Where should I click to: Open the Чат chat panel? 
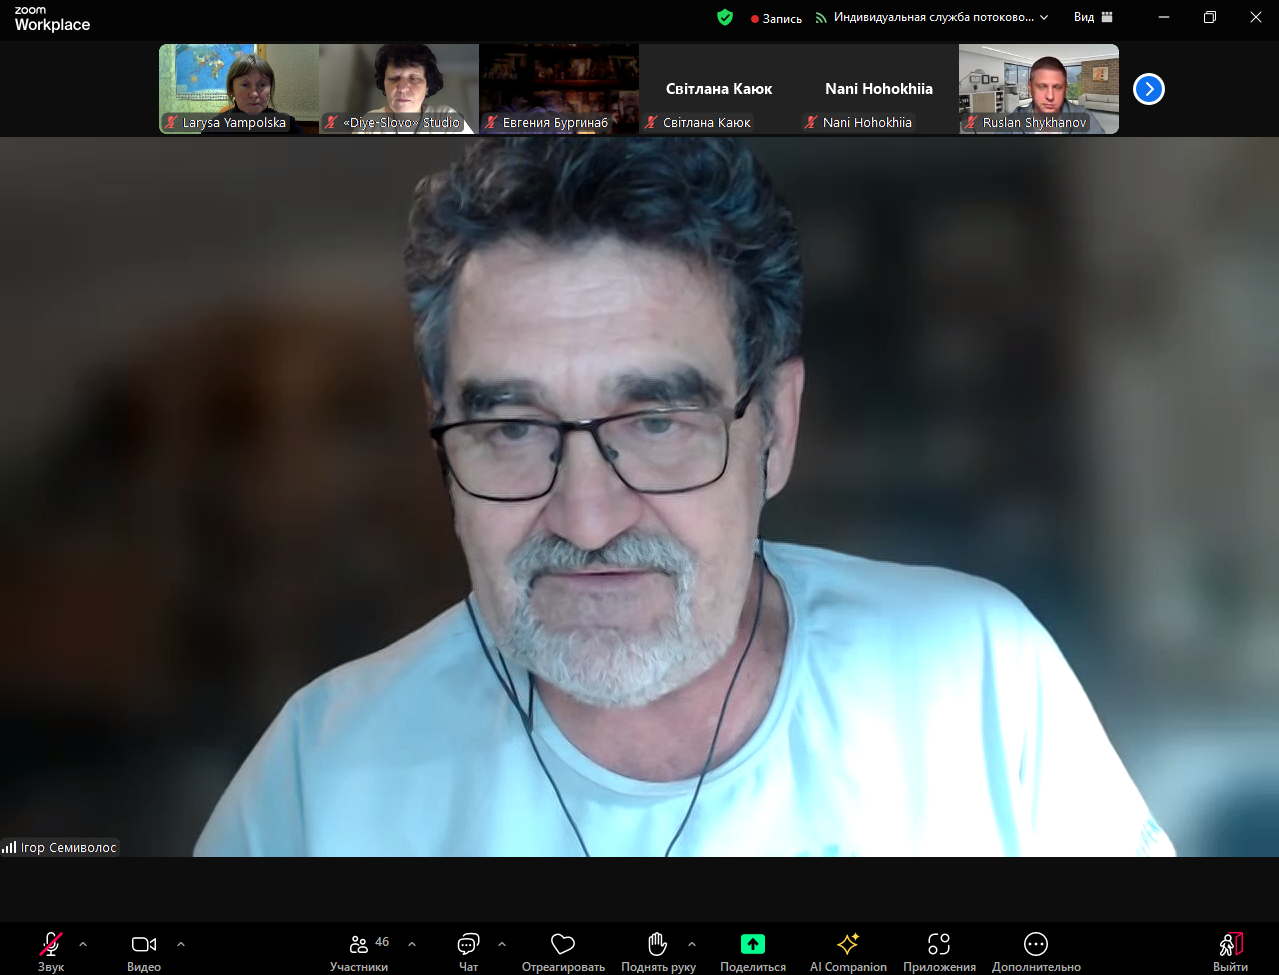pyautogui.click(x=468, y=951)
